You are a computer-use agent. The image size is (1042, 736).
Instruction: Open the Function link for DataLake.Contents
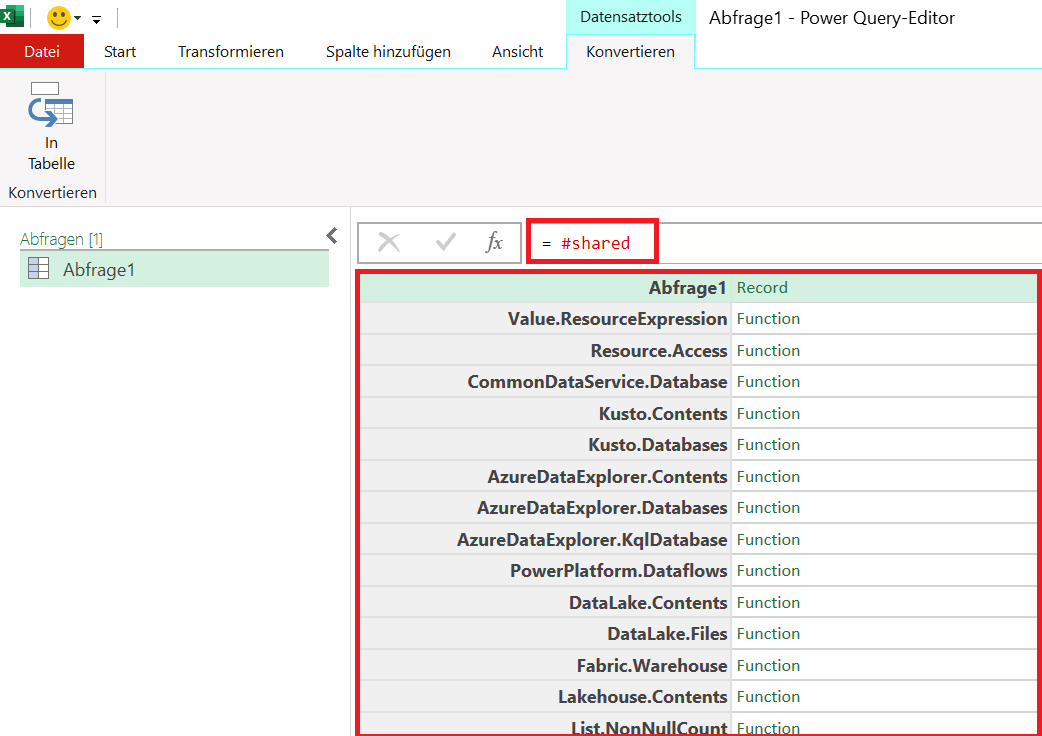tap(768, 602)
